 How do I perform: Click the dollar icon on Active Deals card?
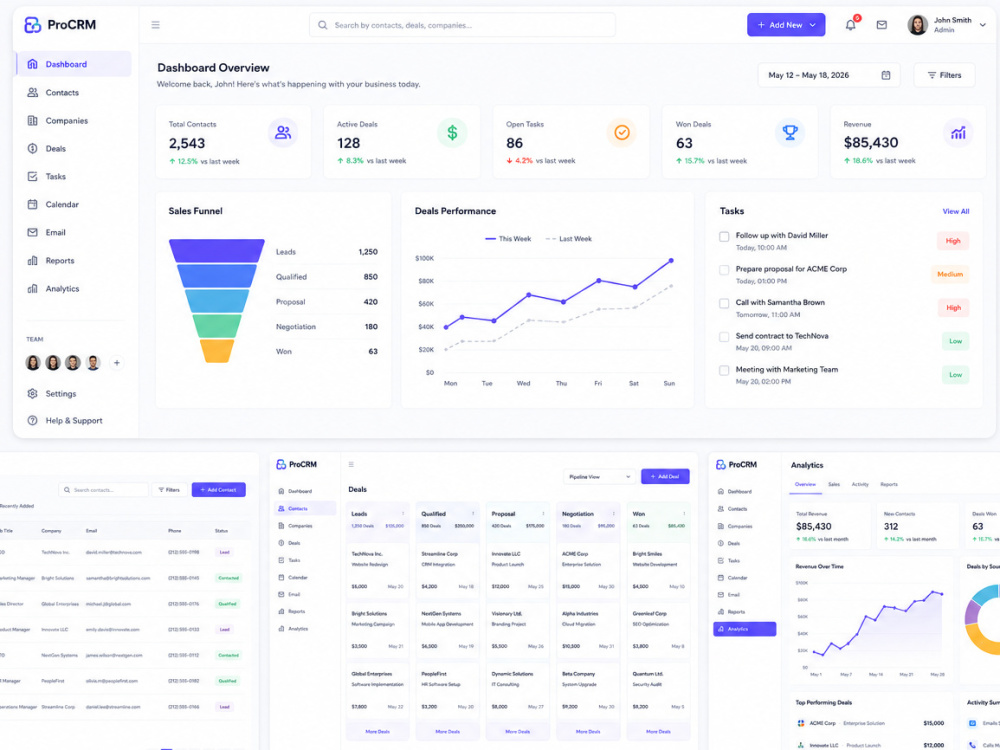[452, 133]
